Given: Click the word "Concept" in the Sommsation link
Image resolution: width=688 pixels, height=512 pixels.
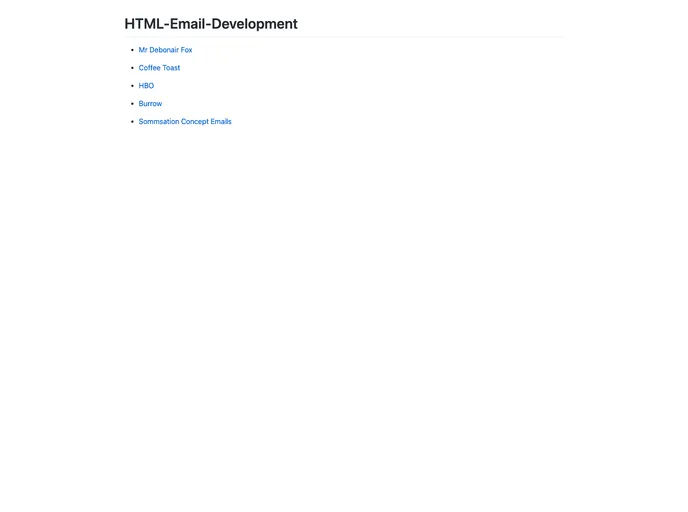Looking at the screenshot, I should (x=194, y=122).
